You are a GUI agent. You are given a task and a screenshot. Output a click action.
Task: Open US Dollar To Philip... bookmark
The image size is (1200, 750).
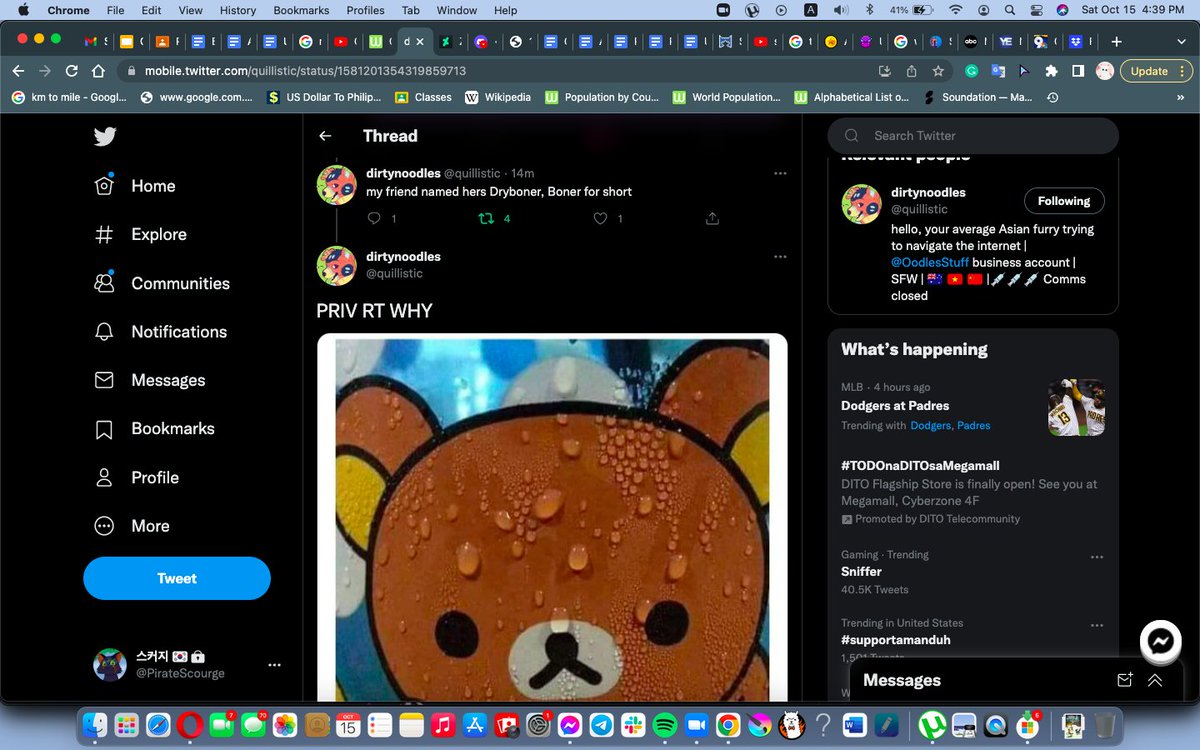tap(325, 97)
